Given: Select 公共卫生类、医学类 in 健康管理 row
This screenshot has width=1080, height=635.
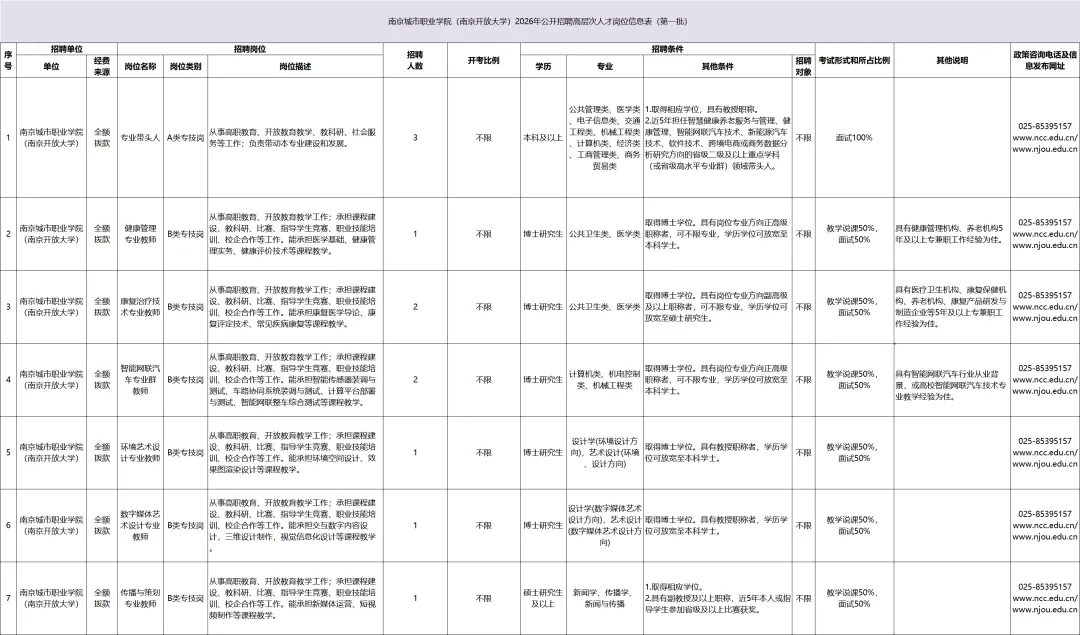Looking at the screenshot, I should coord(605,234).
